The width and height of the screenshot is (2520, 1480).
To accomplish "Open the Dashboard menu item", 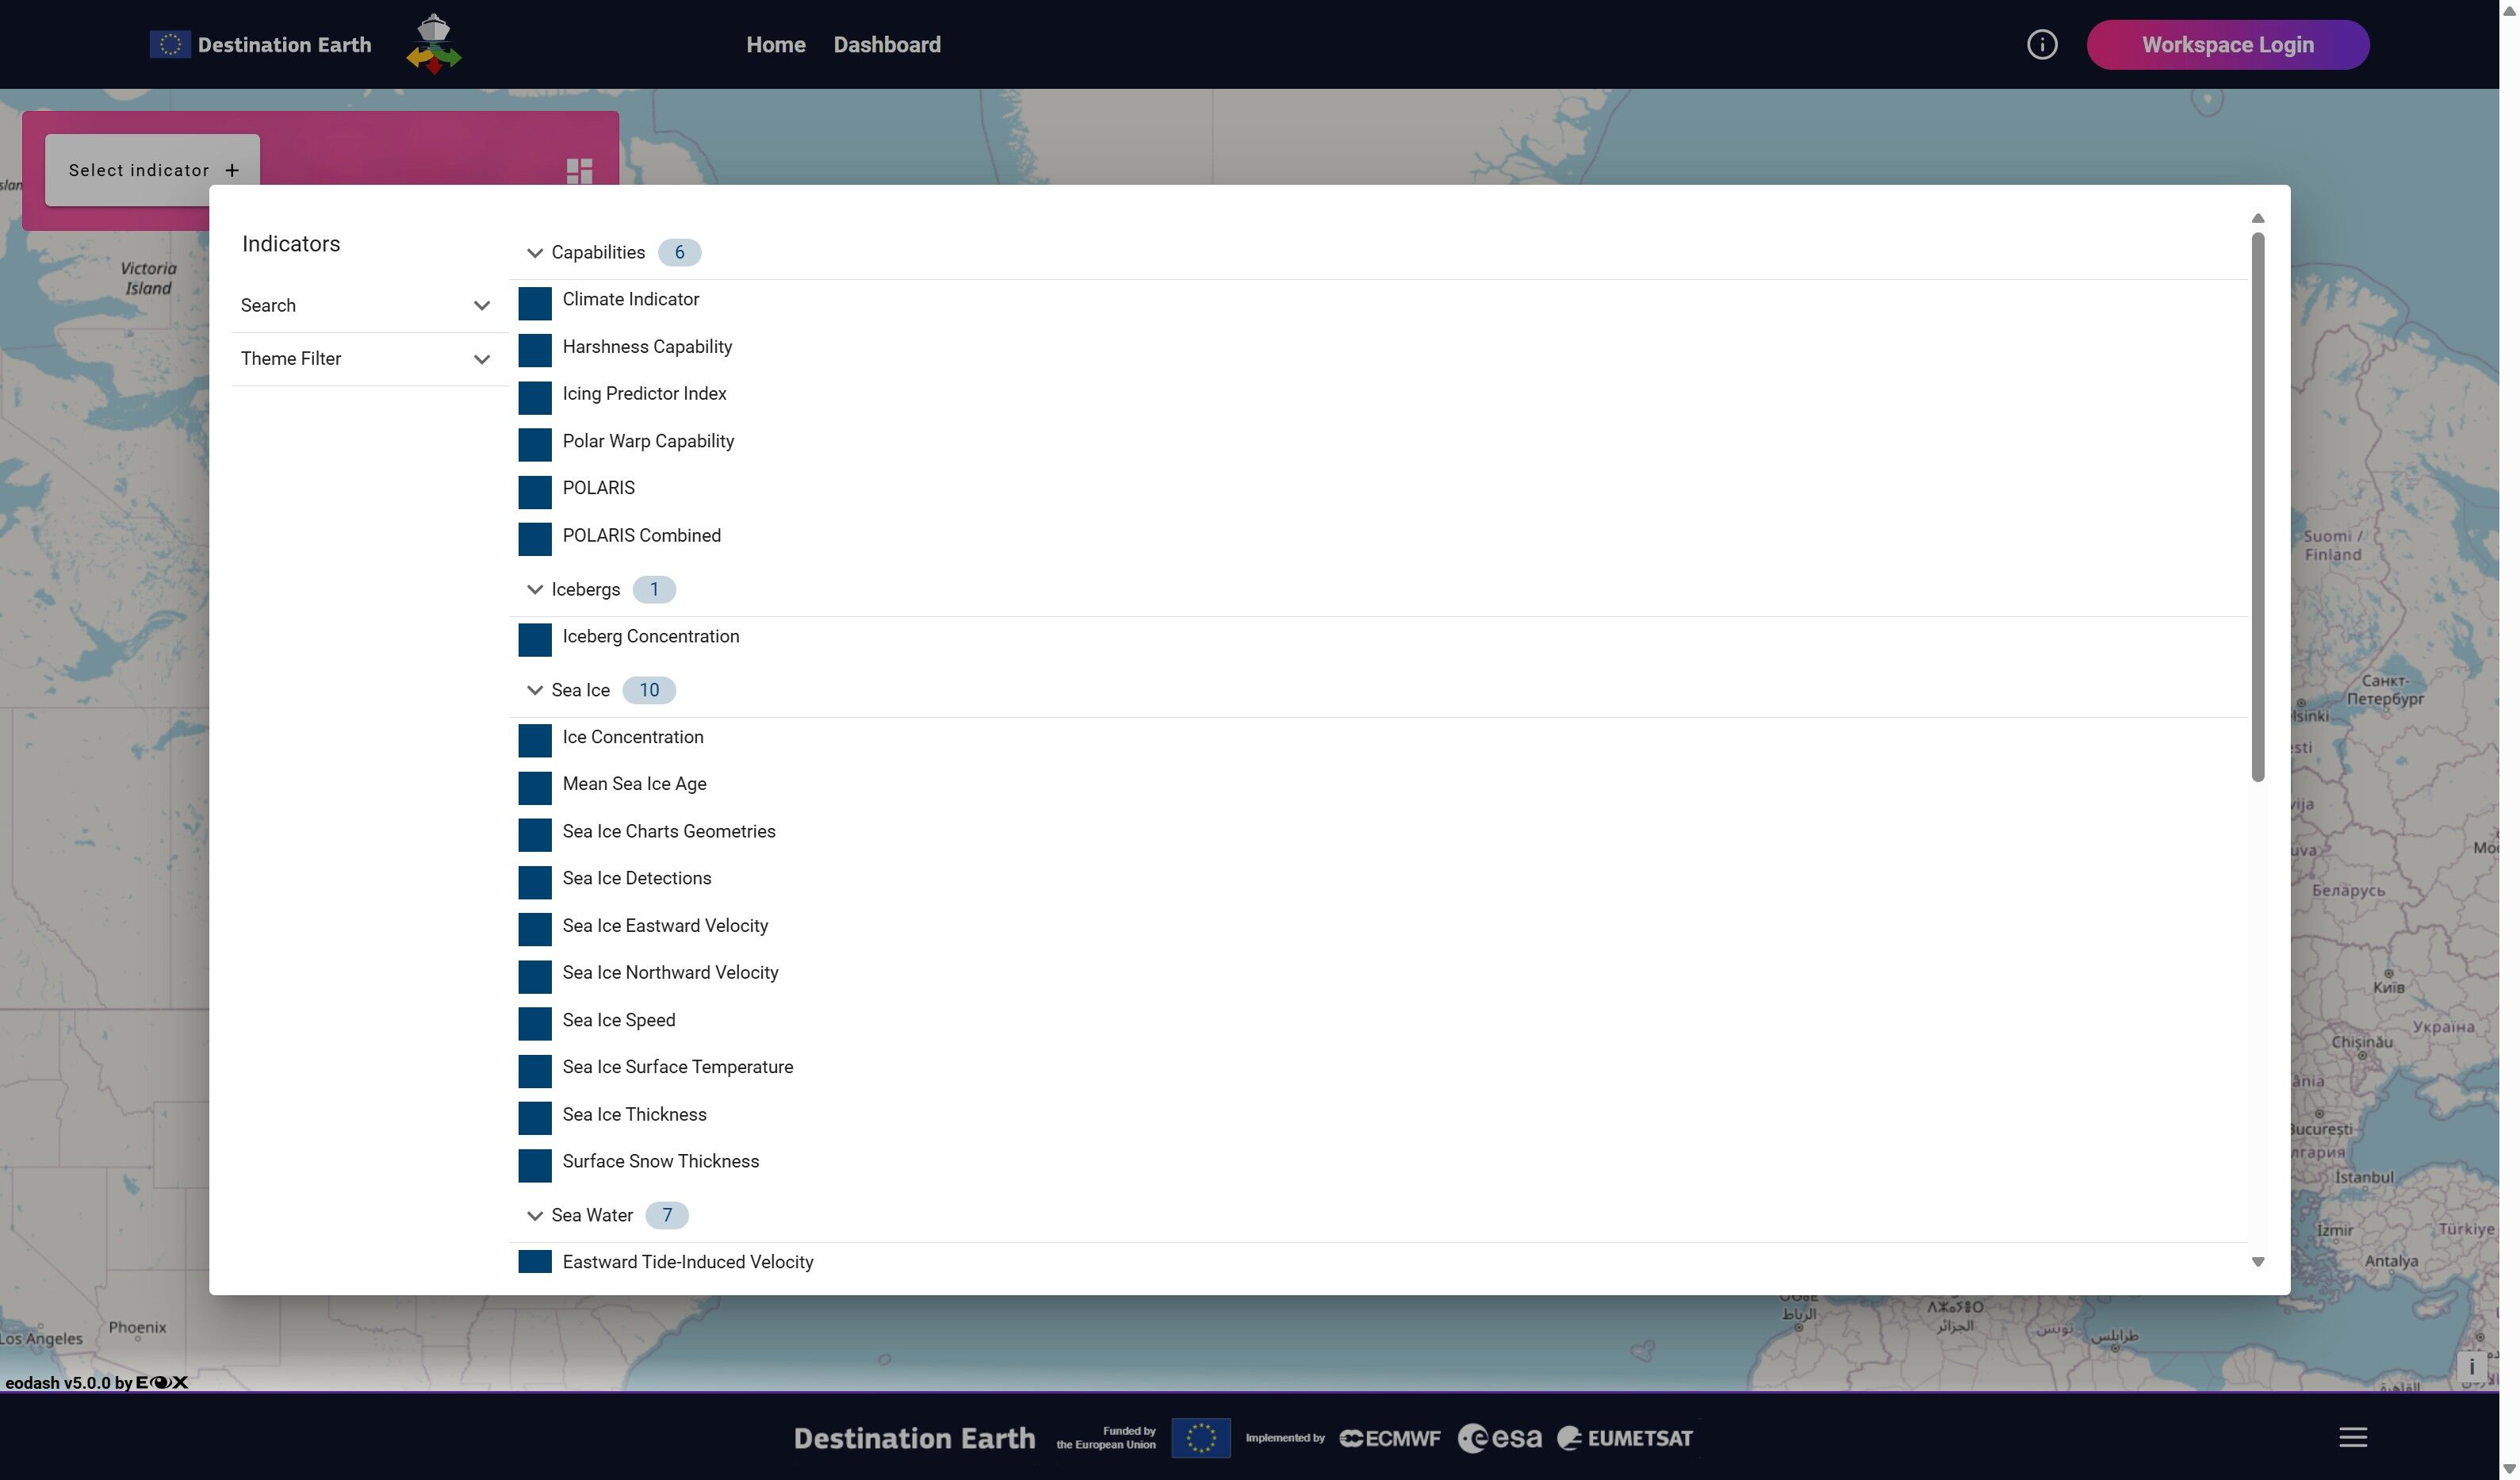I will [886, 45].
